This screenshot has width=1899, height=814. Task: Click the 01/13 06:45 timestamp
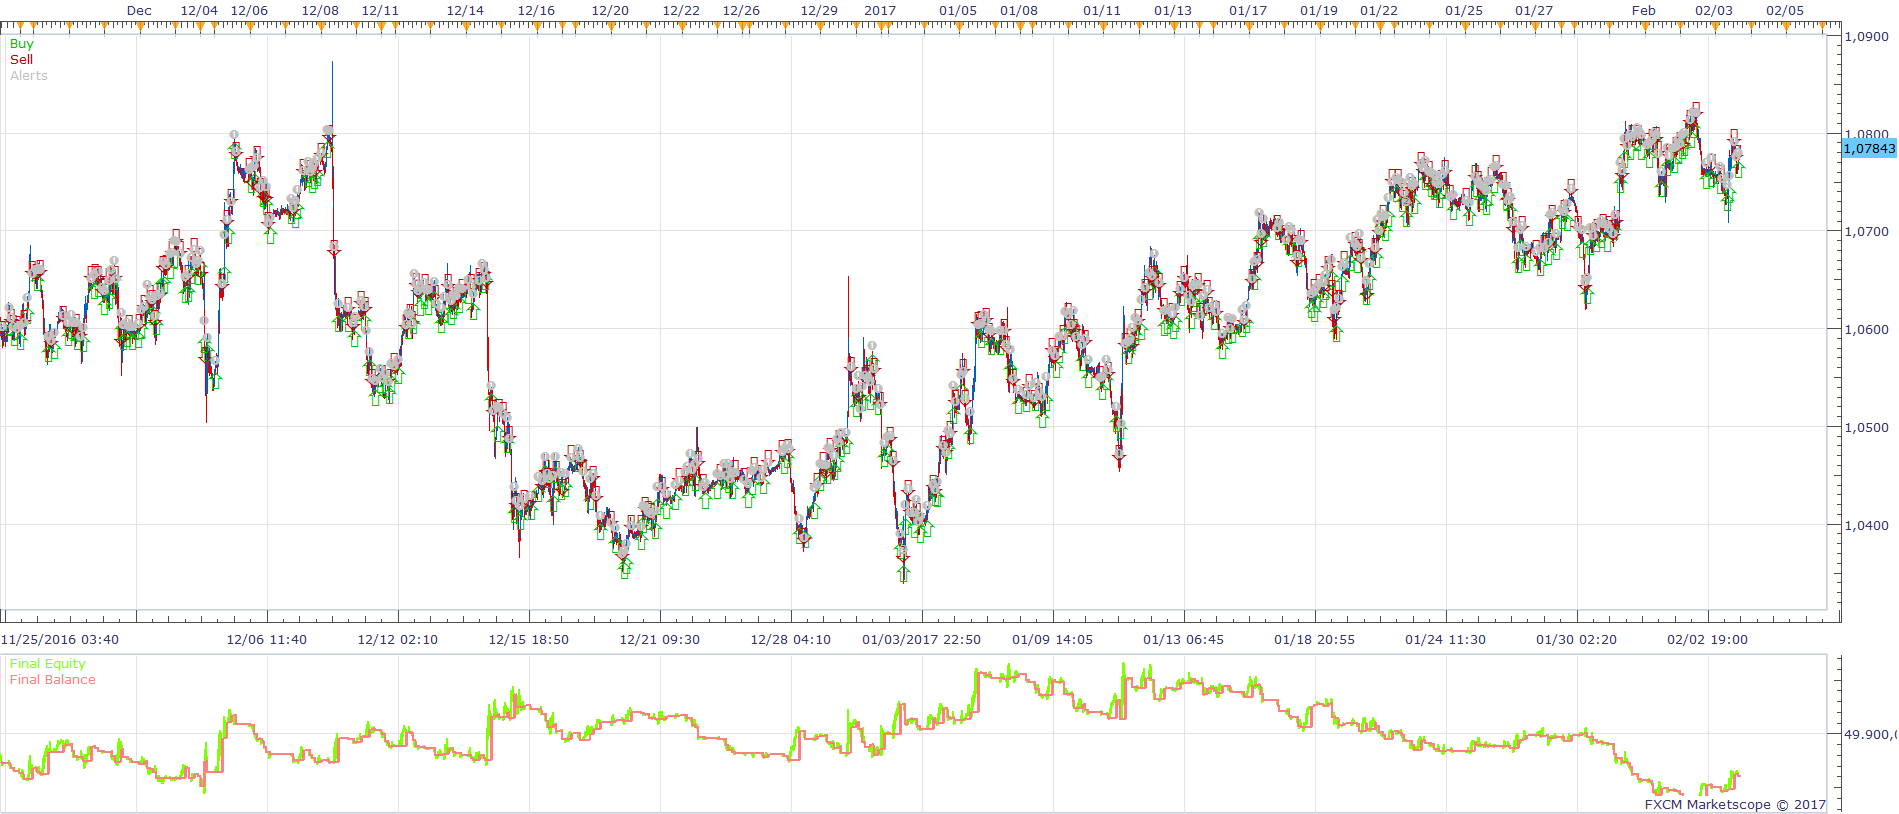pyautogui.click(x=1184, y=640)
